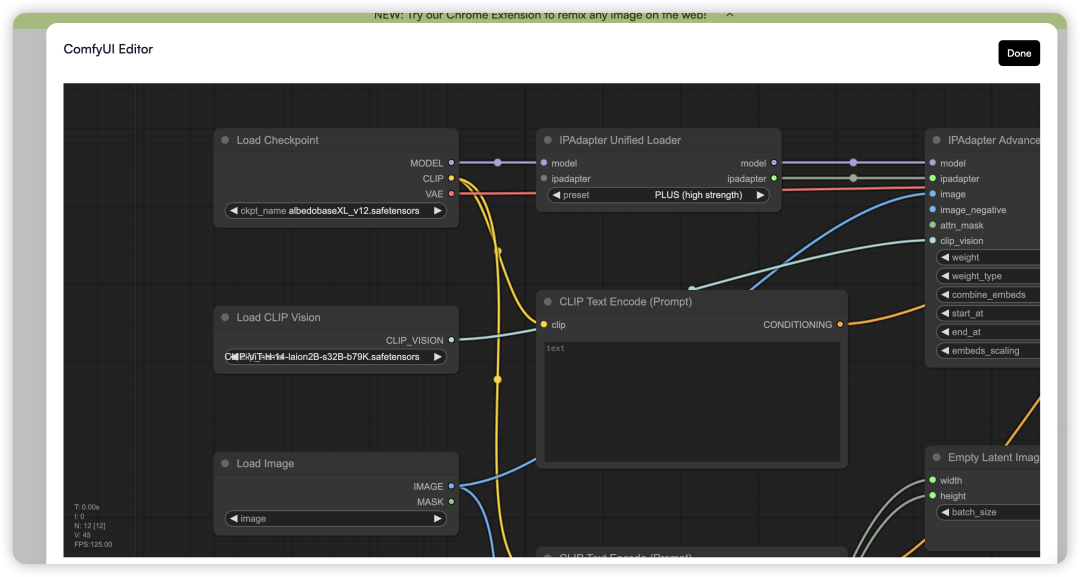Click the Load Image node title
This screenshot has width=1080, height=577.
coord(265,464)
